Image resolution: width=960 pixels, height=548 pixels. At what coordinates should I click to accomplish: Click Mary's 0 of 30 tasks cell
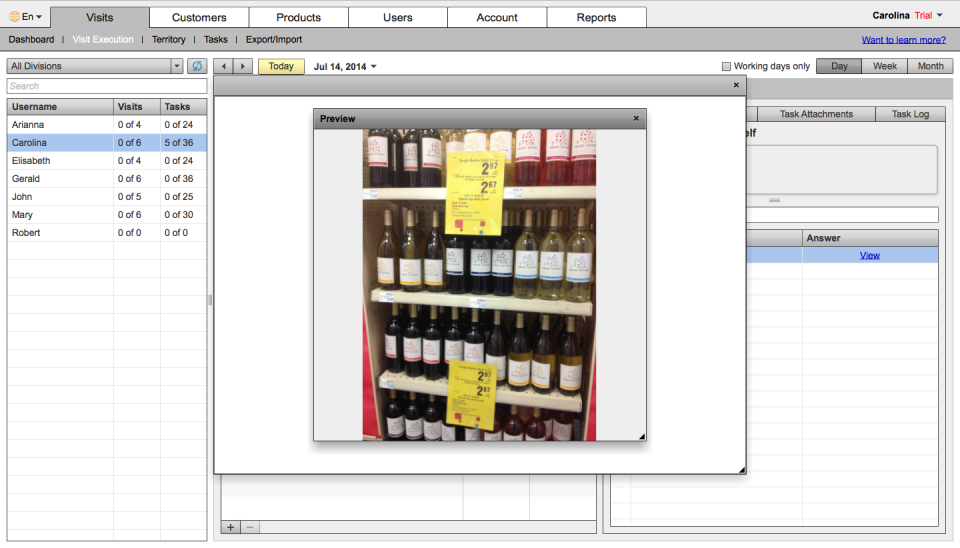(184, 215)
